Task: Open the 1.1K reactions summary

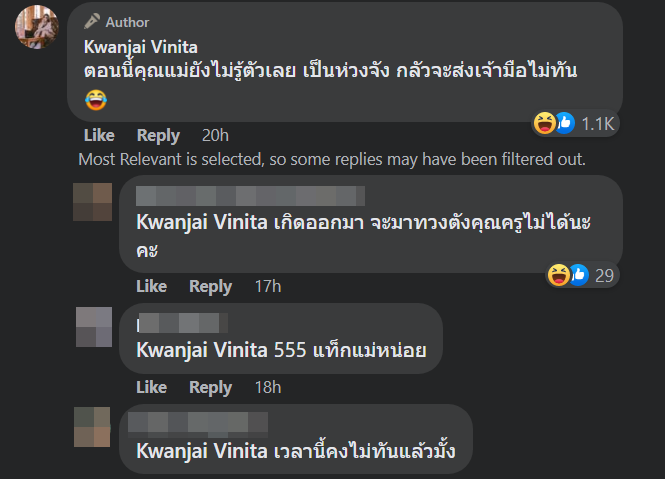Action: click(x=580, y=123)
